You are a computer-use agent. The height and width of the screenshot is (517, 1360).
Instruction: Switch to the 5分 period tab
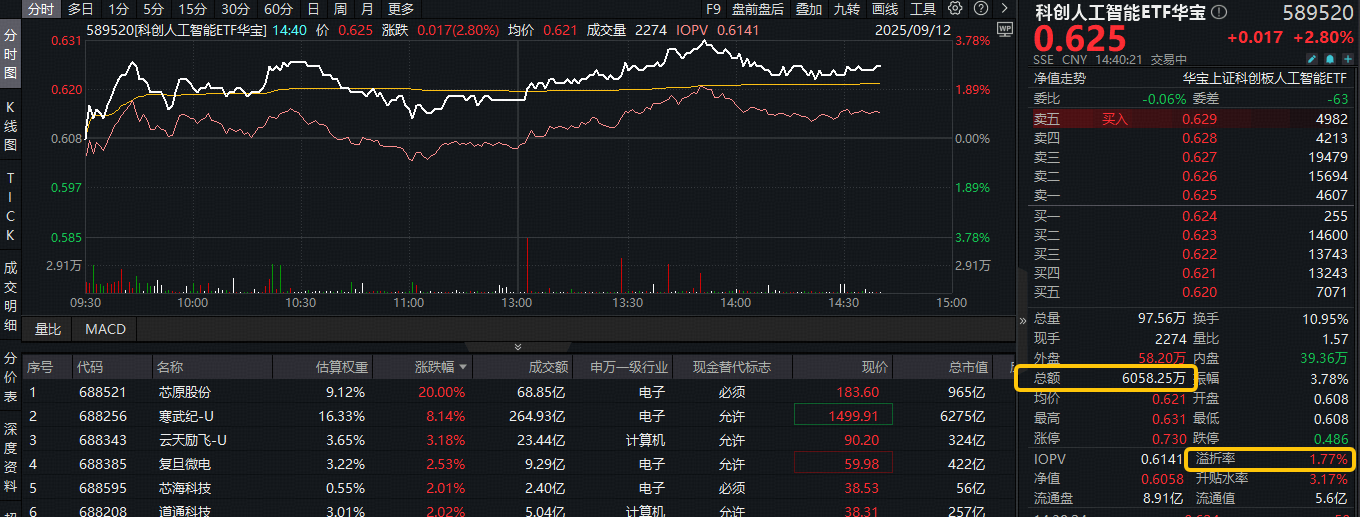tap(153, 9)
